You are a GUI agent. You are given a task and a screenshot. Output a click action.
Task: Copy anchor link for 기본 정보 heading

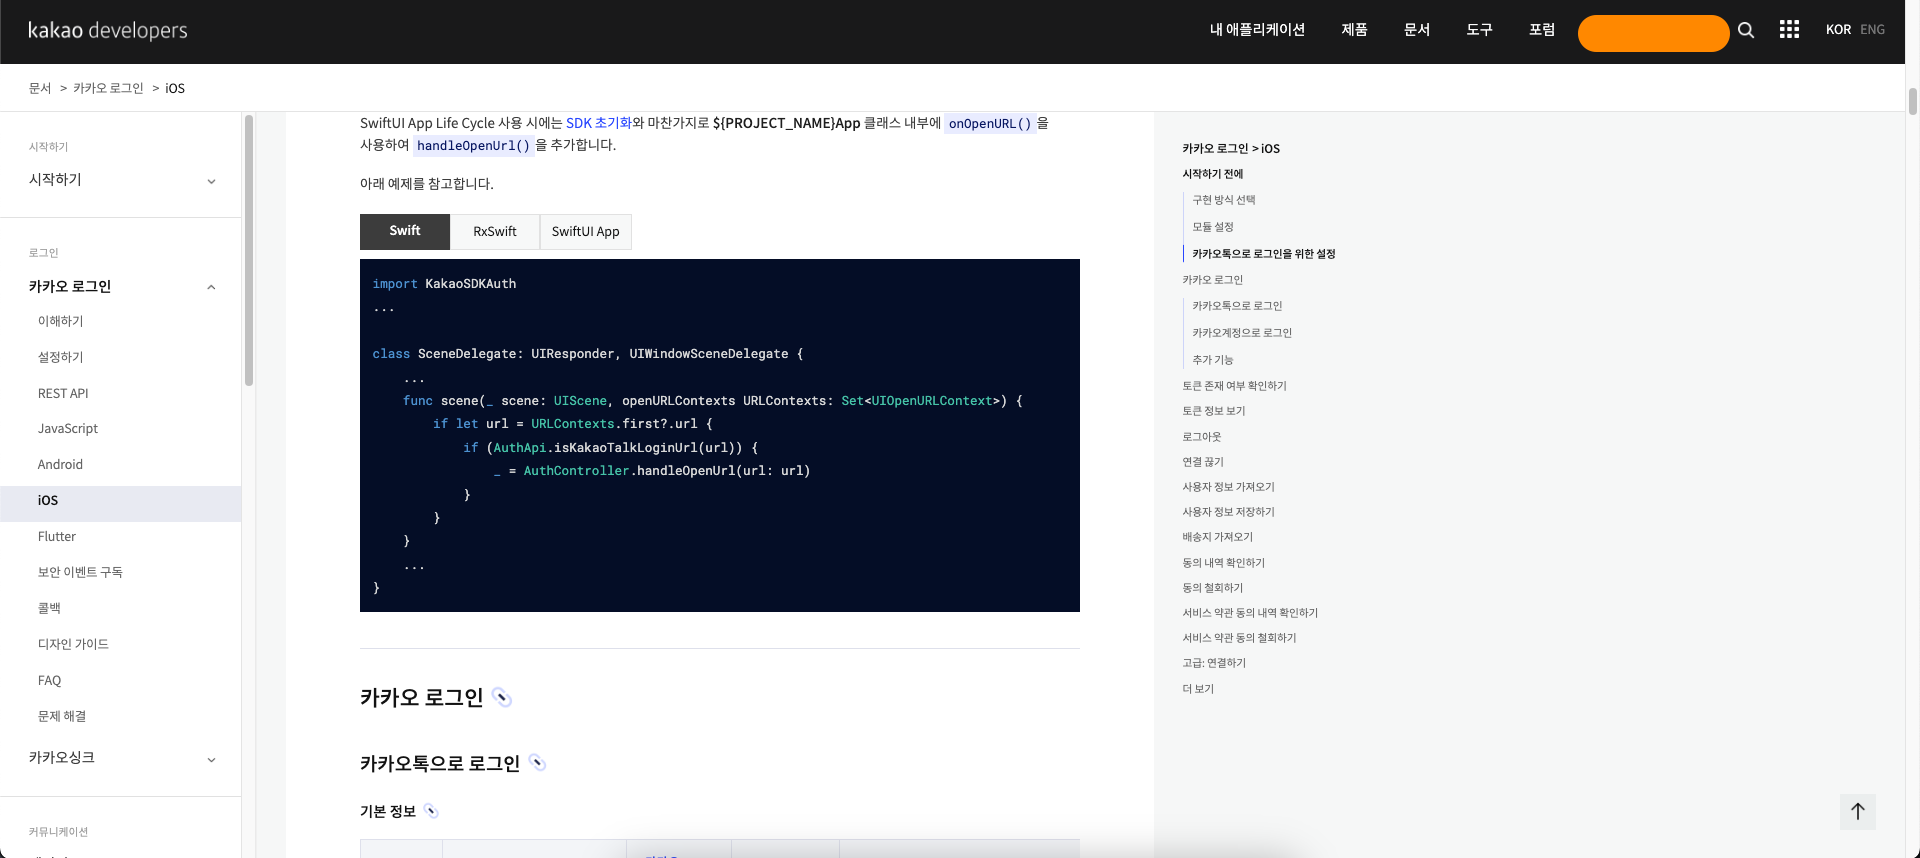tap(431, 811)
